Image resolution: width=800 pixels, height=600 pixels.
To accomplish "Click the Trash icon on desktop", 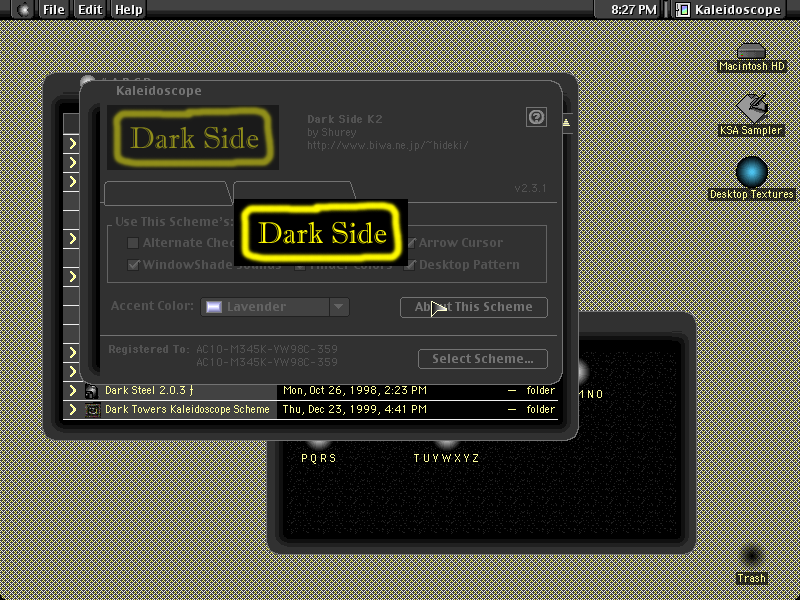I will (751, 557).
